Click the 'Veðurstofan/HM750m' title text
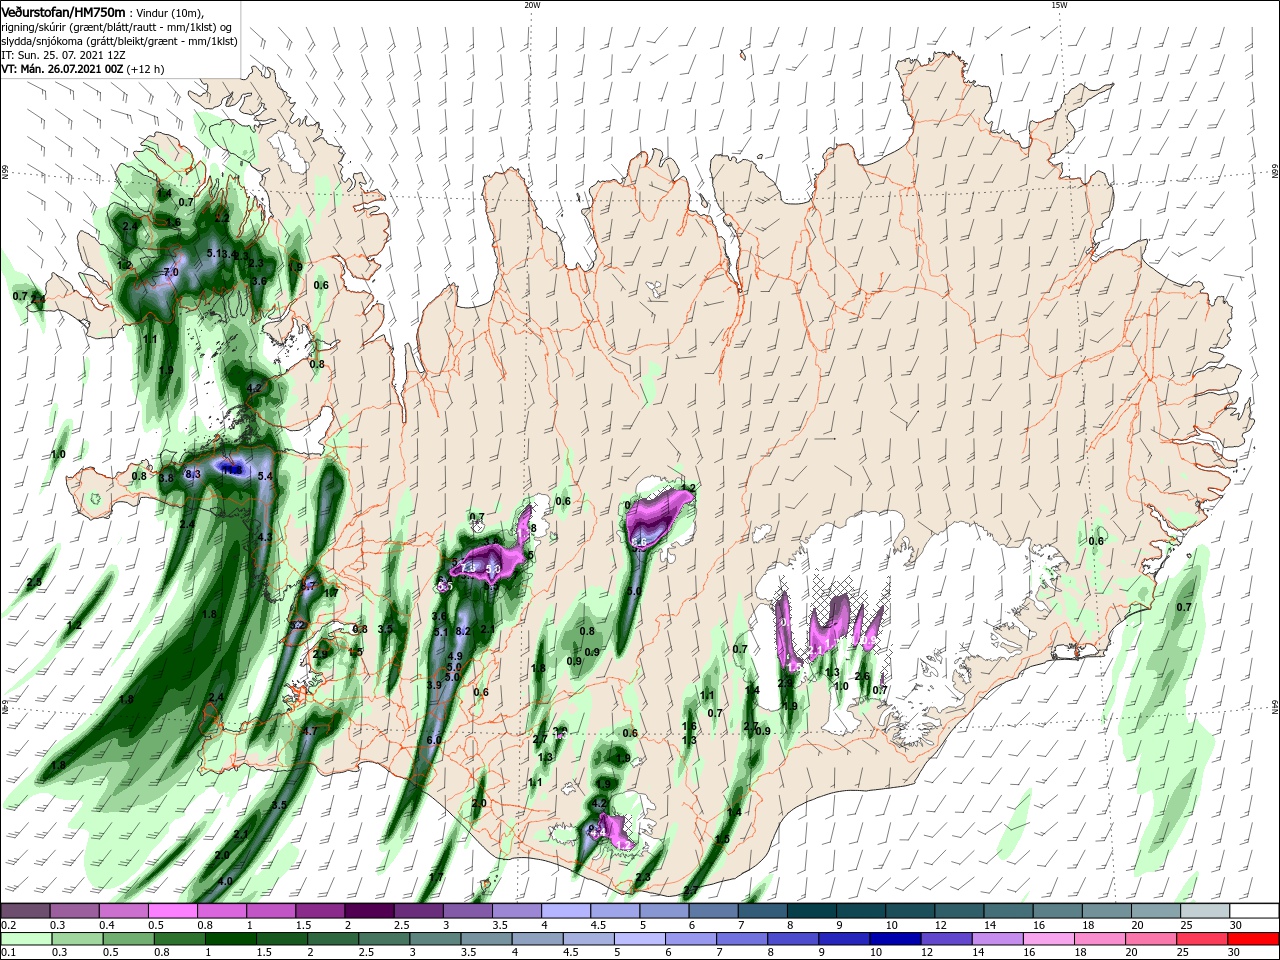 [63, 11]
